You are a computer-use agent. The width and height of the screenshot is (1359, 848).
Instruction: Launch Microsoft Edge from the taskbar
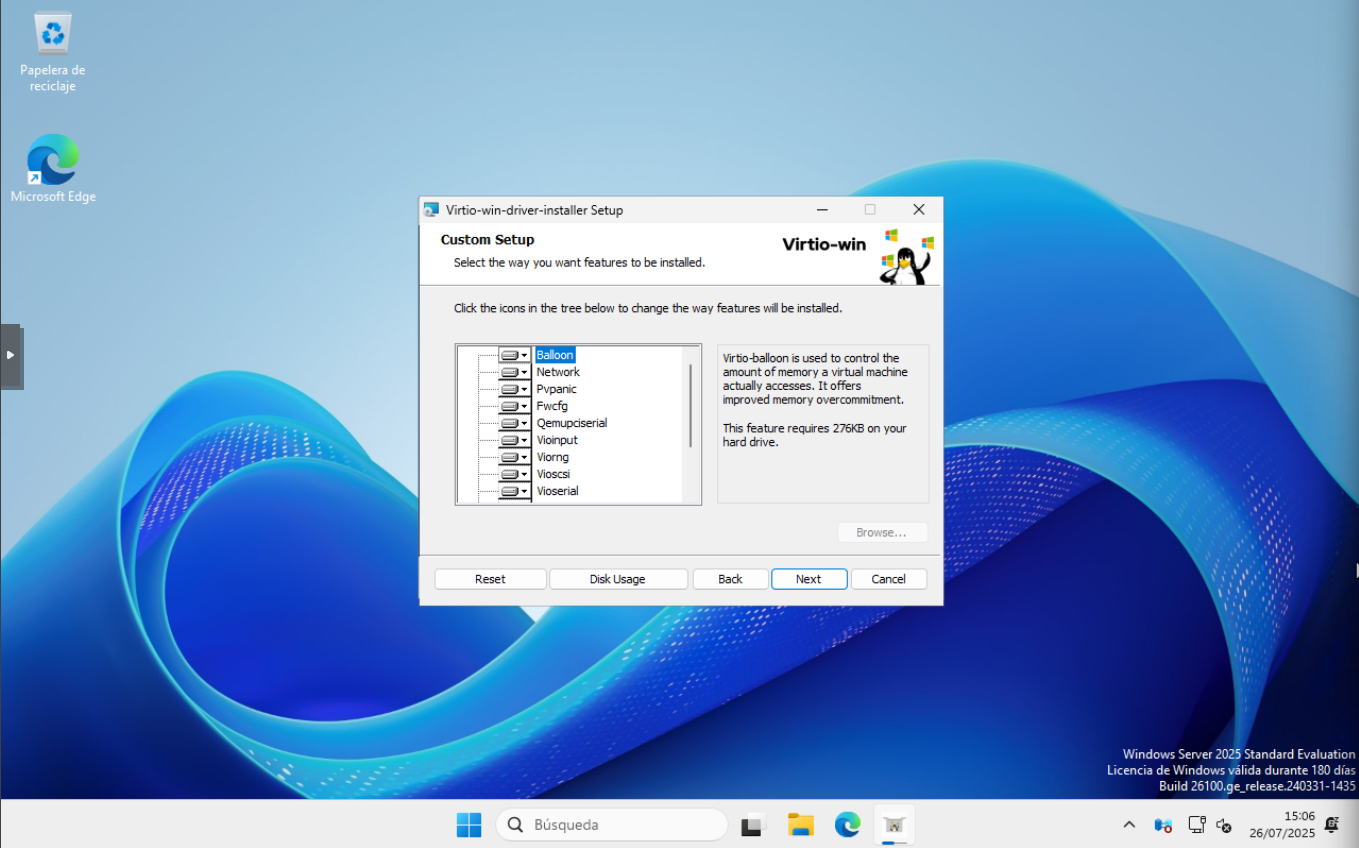(x=847, y=825)
